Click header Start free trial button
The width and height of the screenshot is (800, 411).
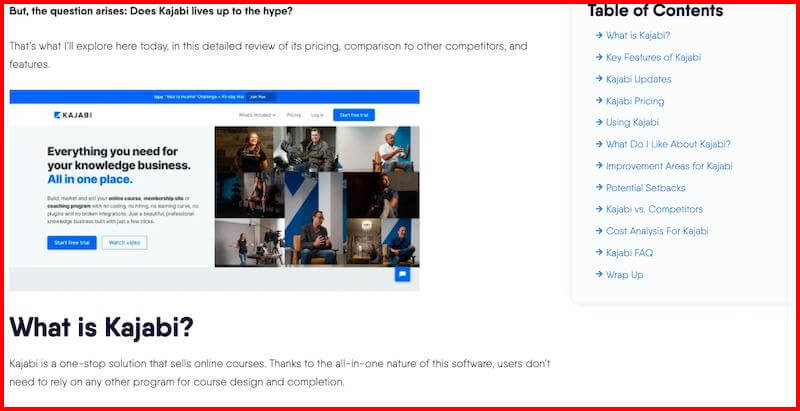(354, 115)
